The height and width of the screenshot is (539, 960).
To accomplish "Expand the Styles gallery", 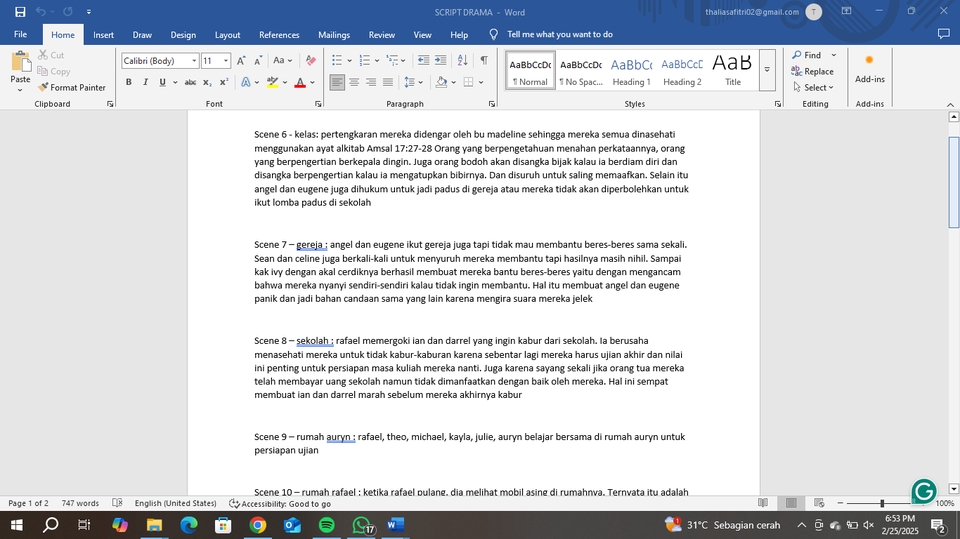I will point(767,70).
